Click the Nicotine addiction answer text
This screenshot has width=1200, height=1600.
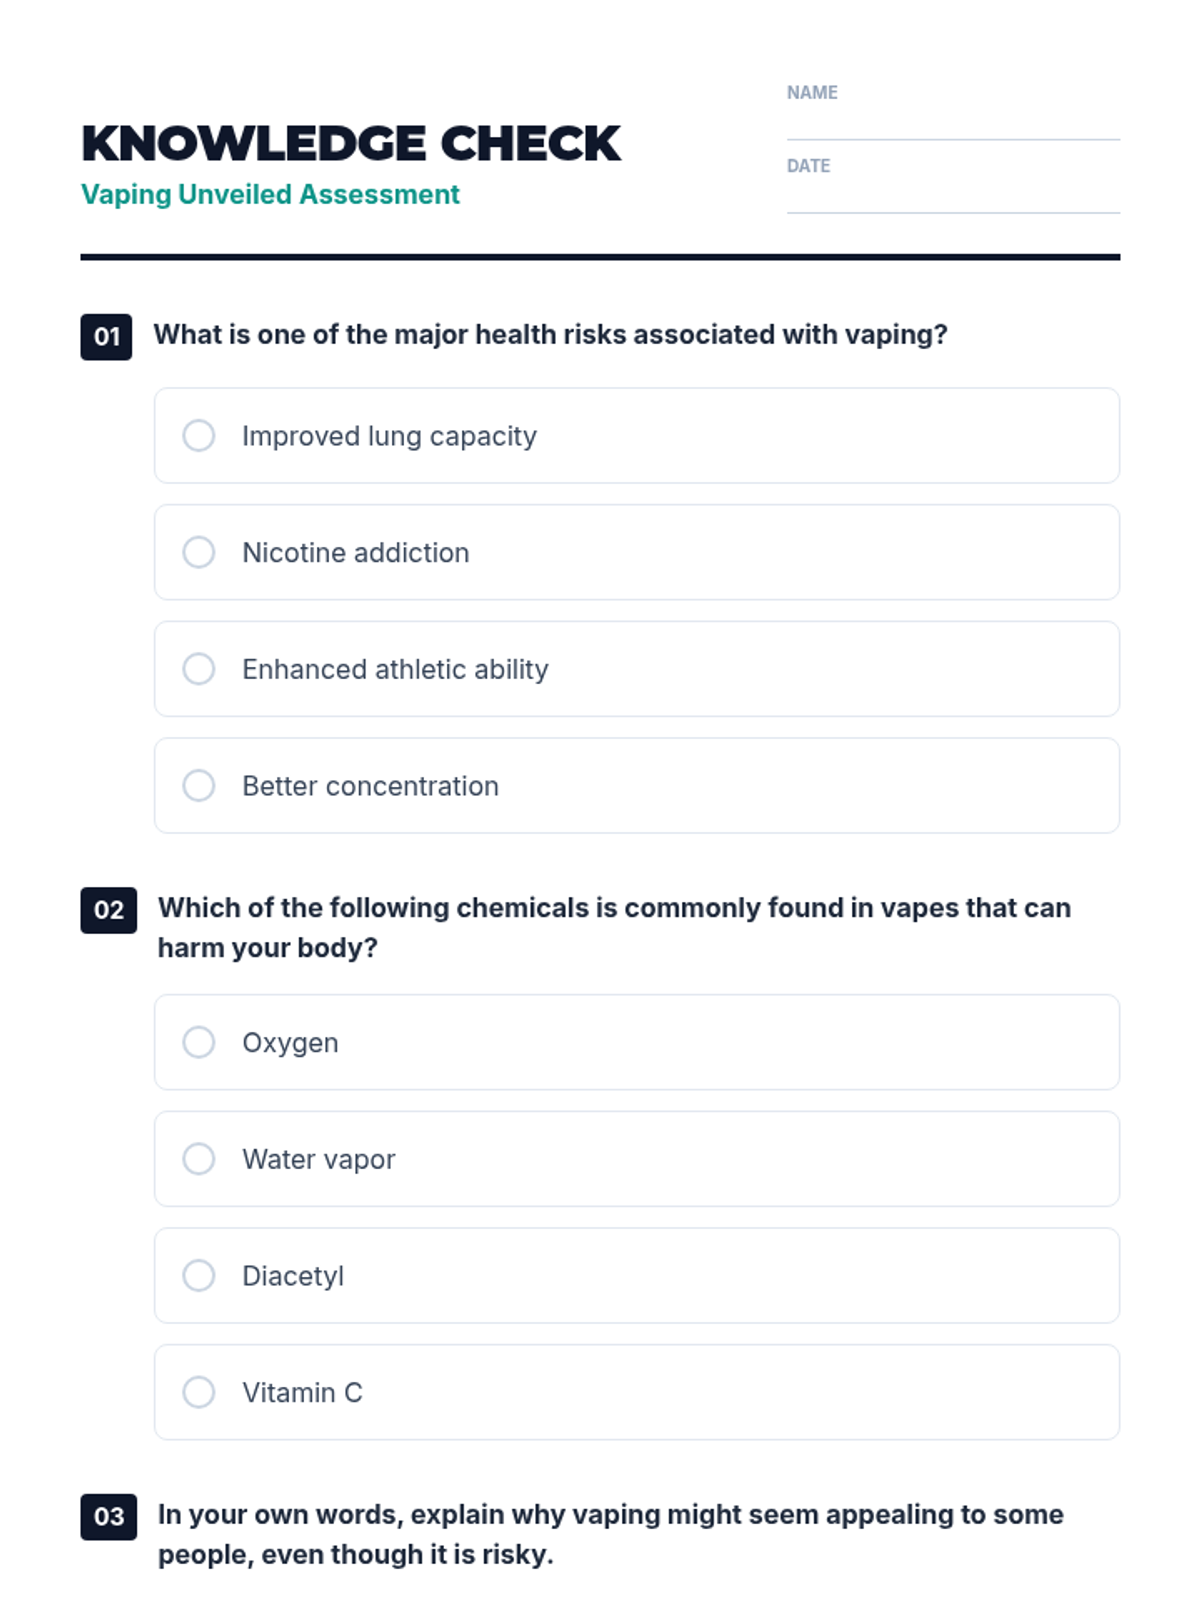coord(355,553)
